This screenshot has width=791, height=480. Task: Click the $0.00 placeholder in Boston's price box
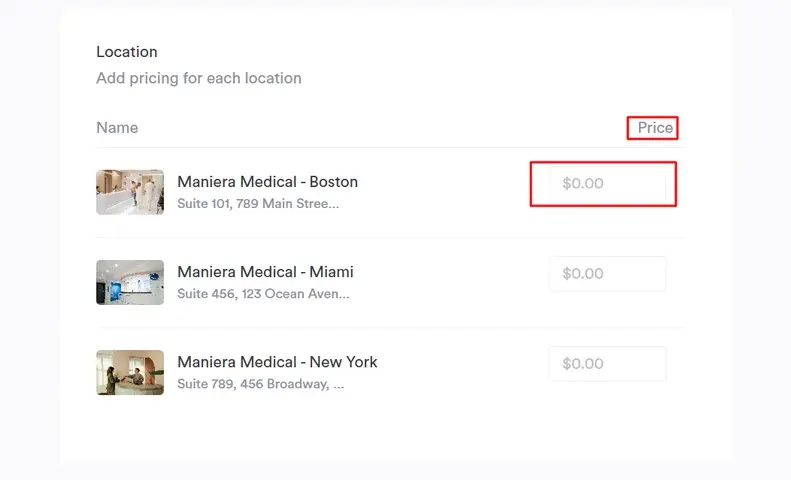pos(583,184)
